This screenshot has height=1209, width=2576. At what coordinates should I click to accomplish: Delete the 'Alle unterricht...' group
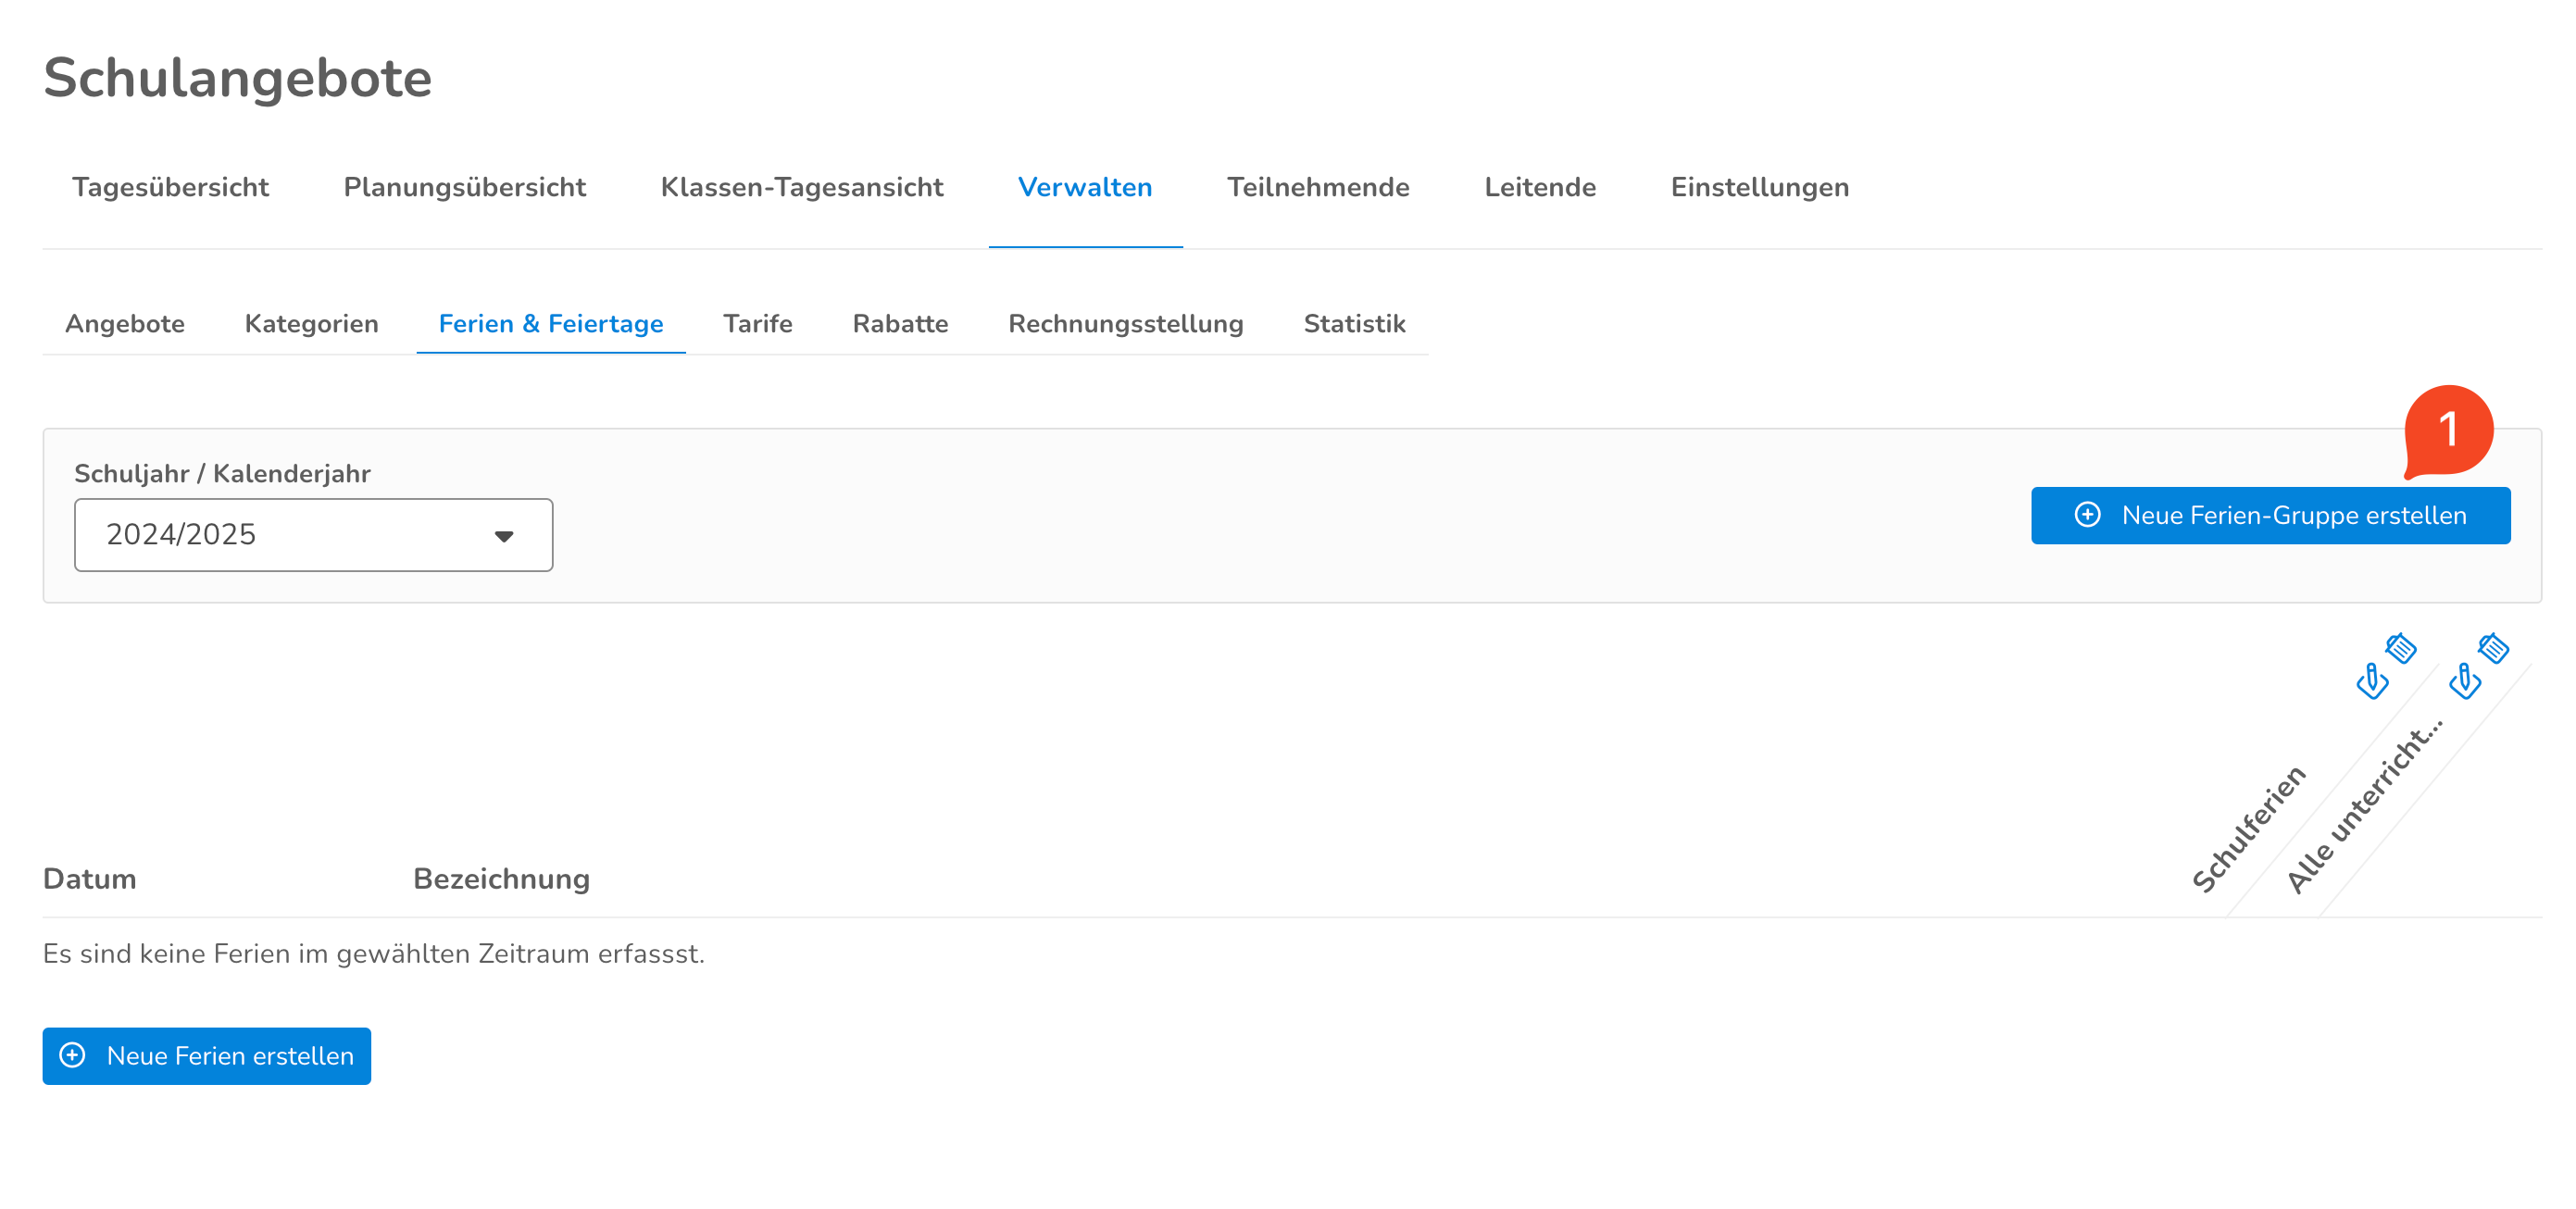click(2493, 648)
